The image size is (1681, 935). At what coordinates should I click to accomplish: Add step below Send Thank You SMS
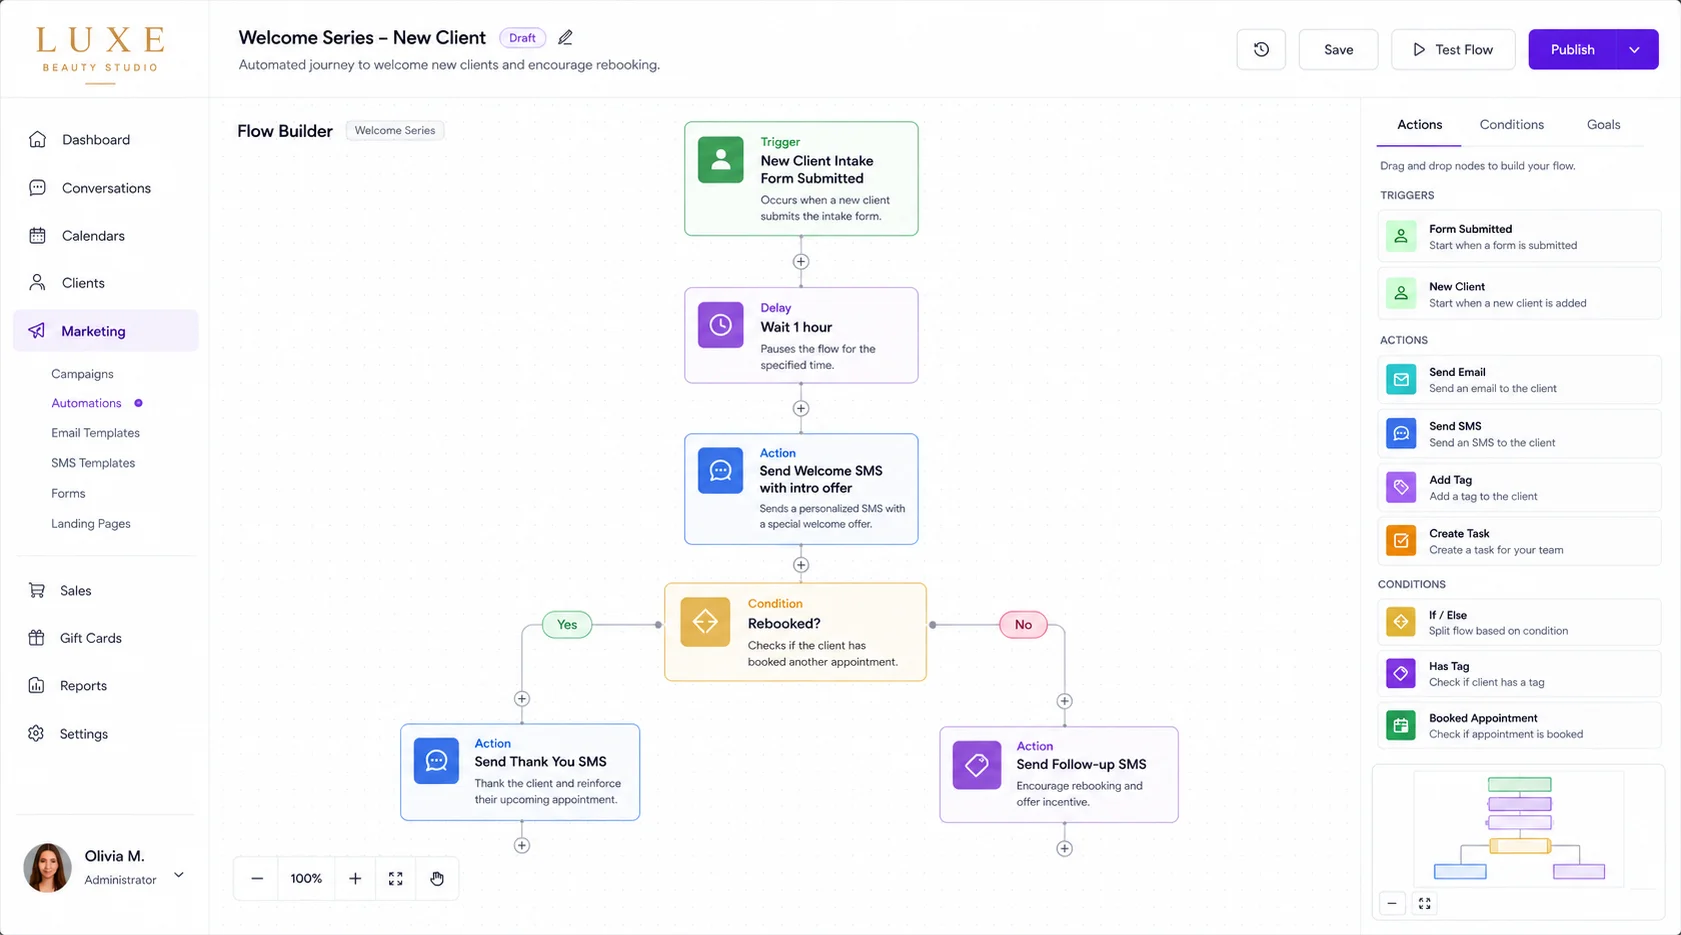522,846
